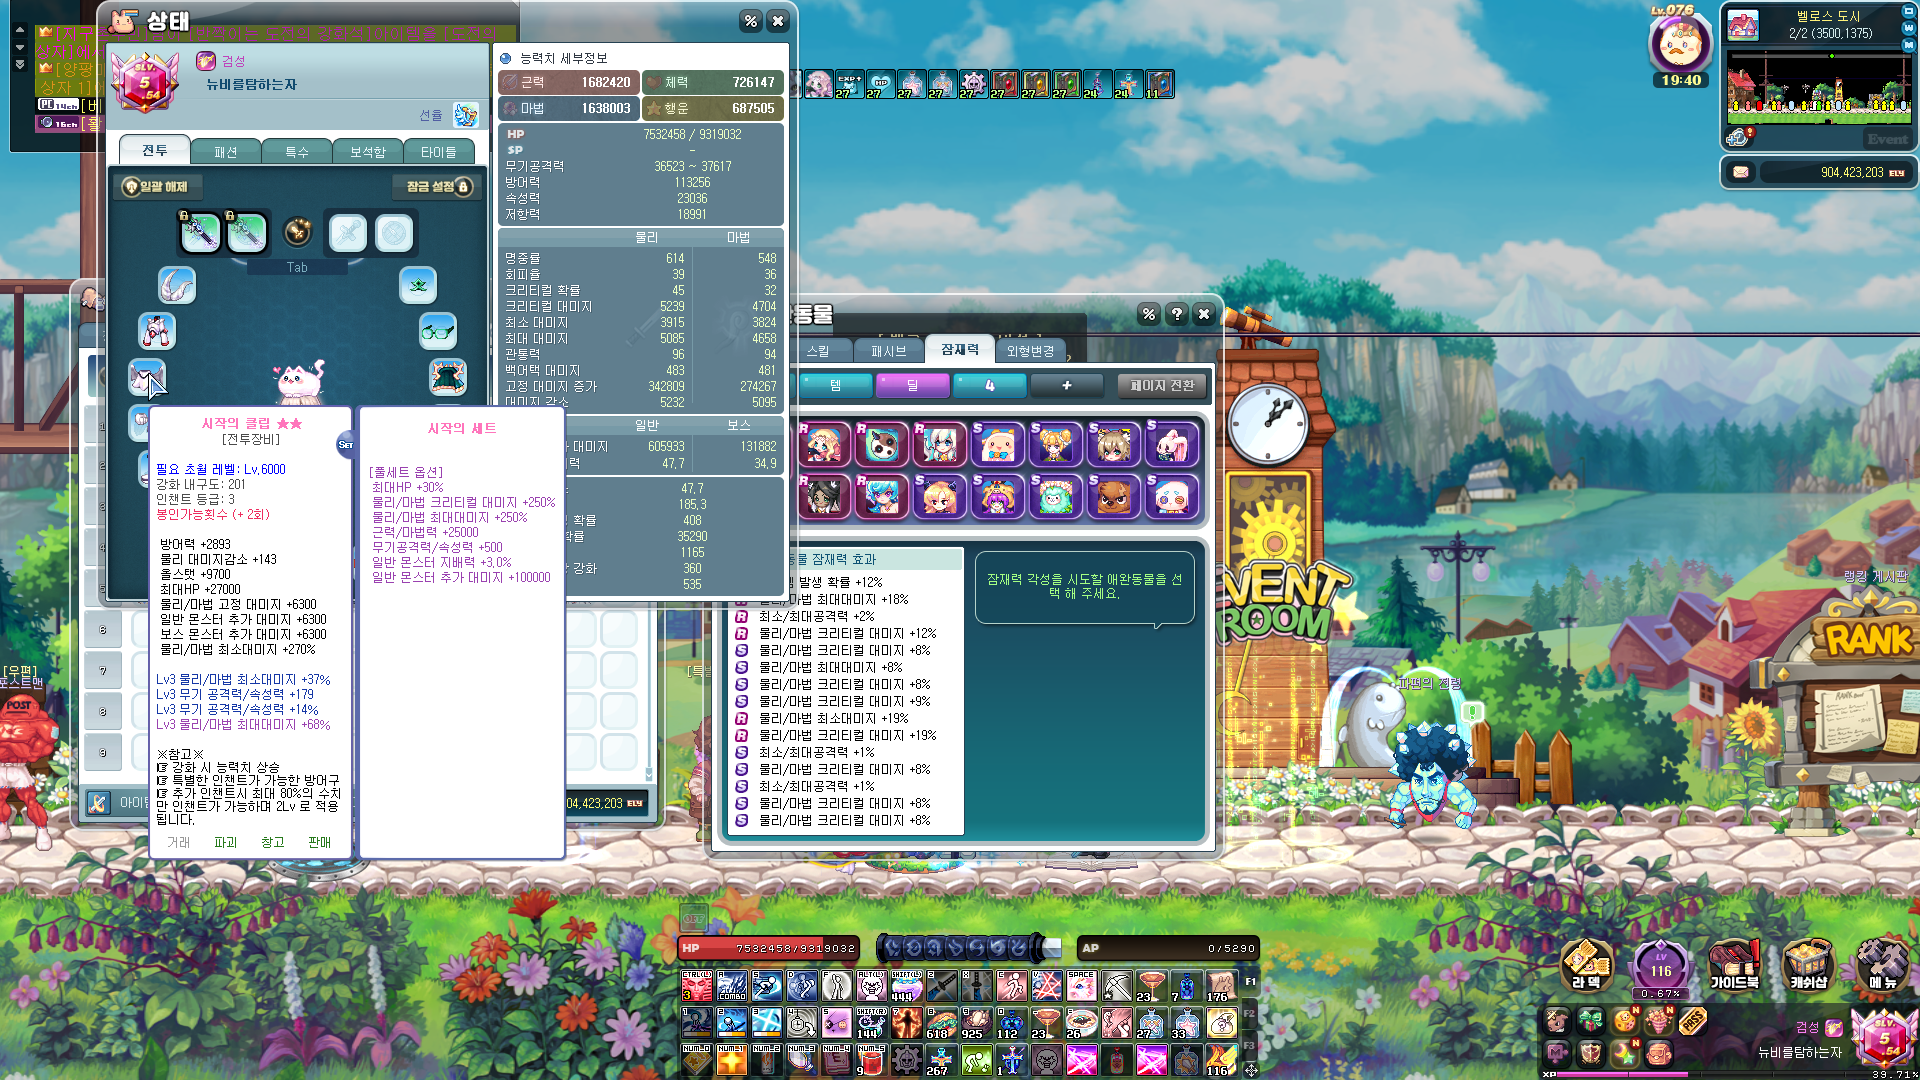Click the 검성 class icon in status window
Image resolution: width=1920 pixels, height=1080 pixels.
[206, 61]
